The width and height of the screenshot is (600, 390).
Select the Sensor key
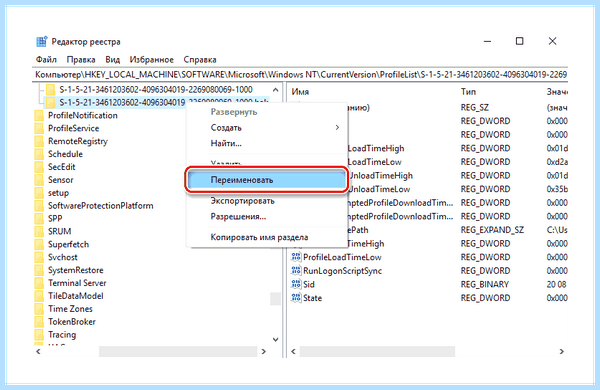[60, 180]
